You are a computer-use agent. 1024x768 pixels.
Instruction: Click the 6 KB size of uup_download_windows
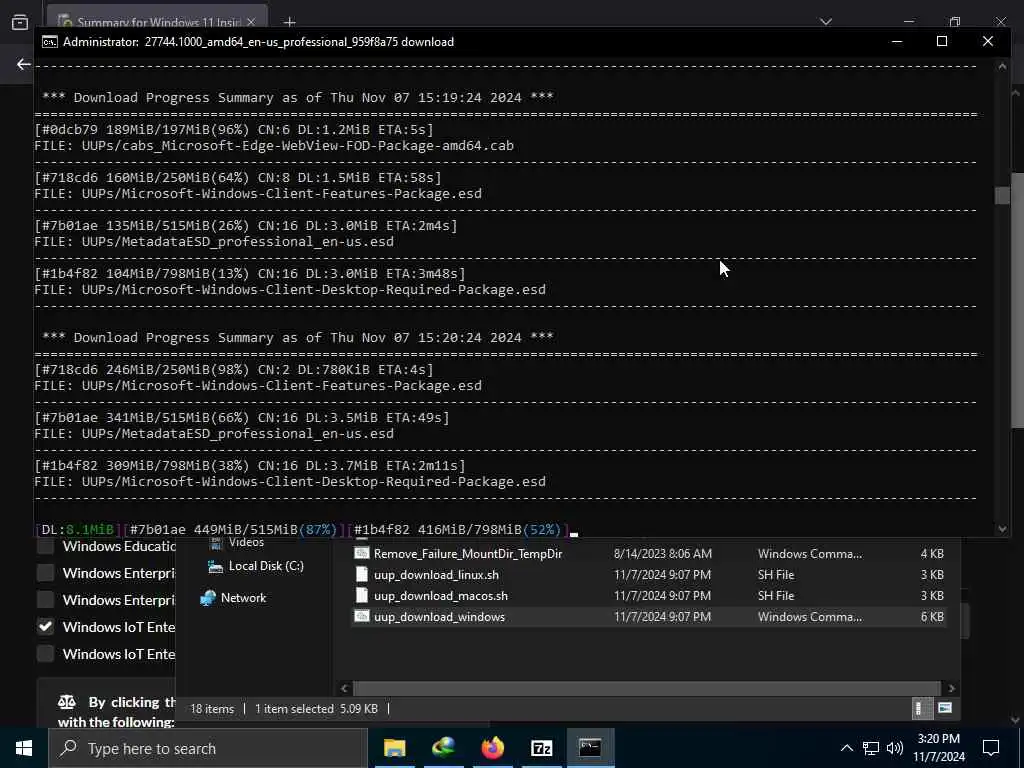coord(932,616)
